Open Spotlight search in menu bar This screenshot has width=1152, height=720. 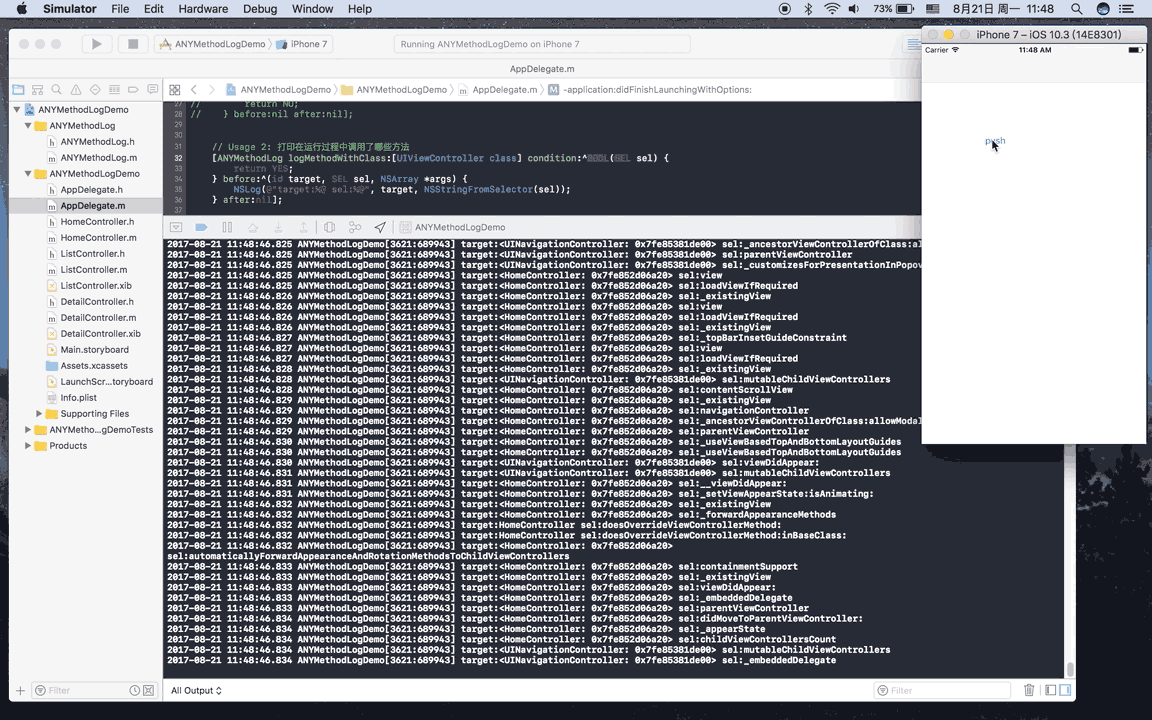[x=1076, y=9]
